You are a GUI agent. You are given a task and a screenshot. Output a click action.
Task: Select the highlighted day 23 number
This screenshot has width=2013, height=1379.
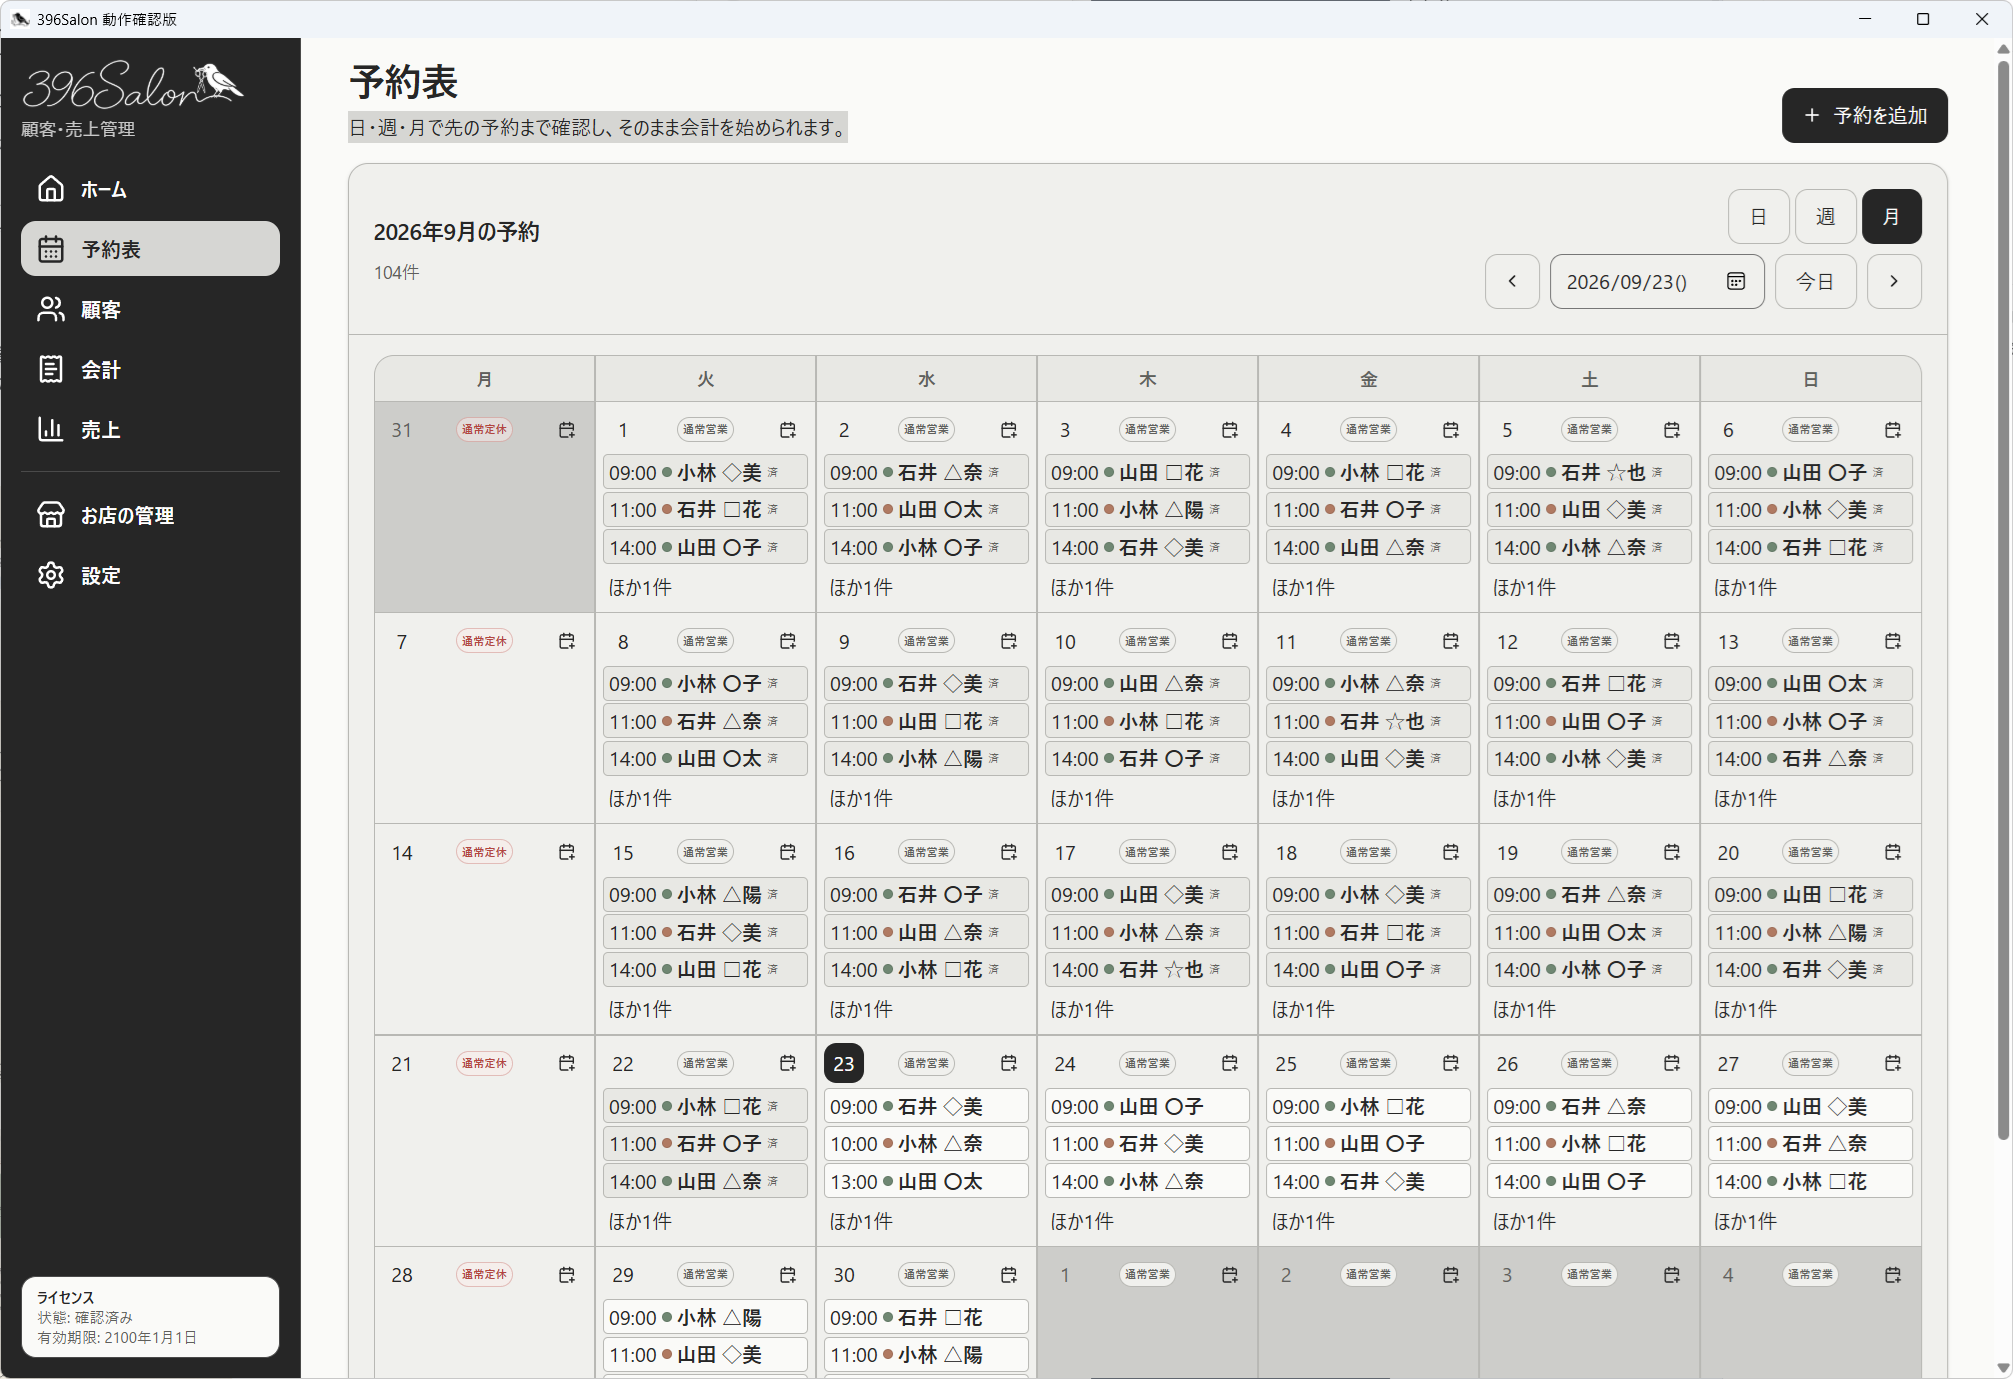tap(844, 1063)
